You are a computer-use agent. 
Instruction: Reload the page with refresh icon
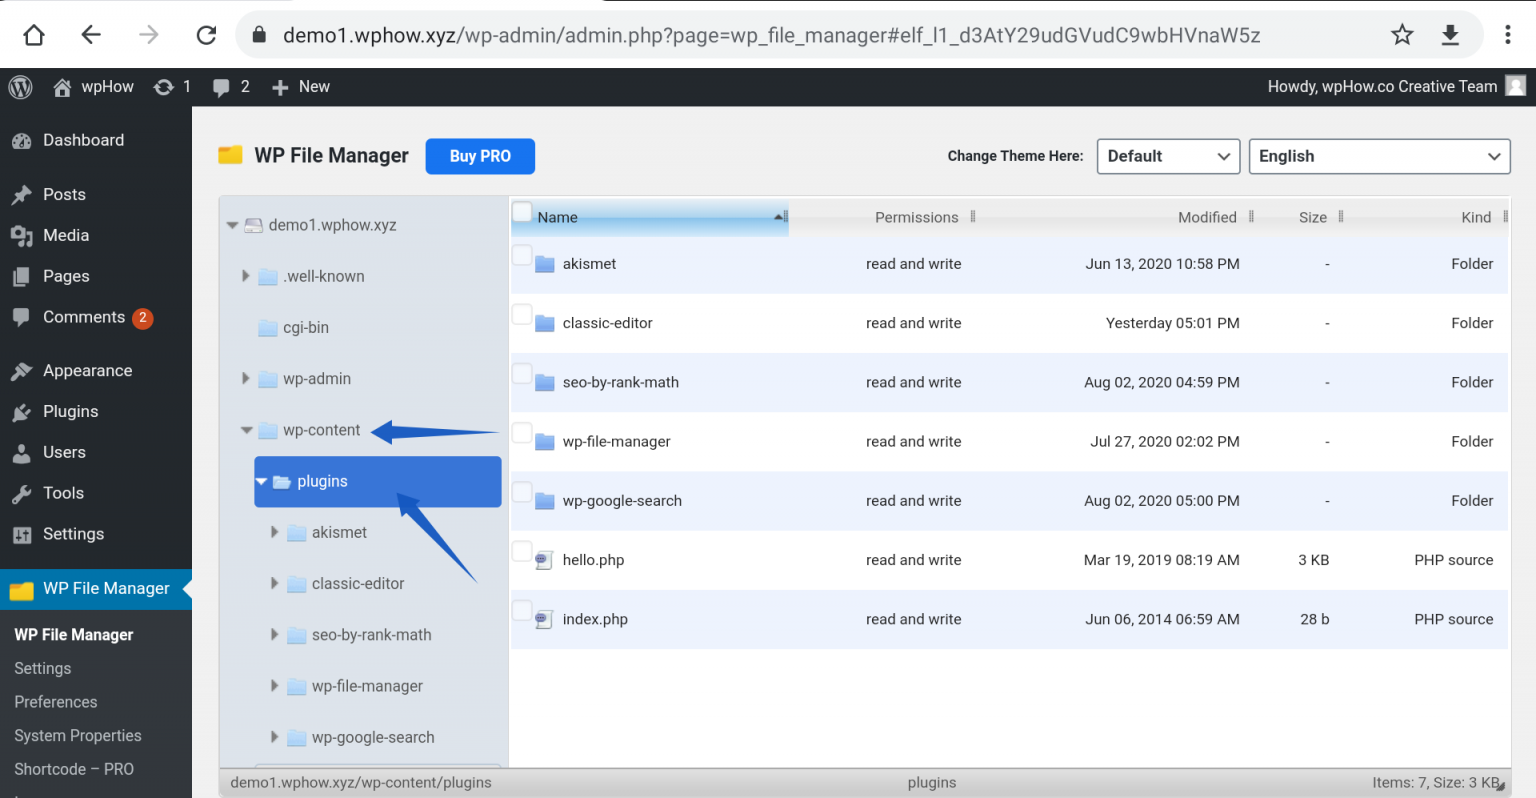[x=206, y=35]
